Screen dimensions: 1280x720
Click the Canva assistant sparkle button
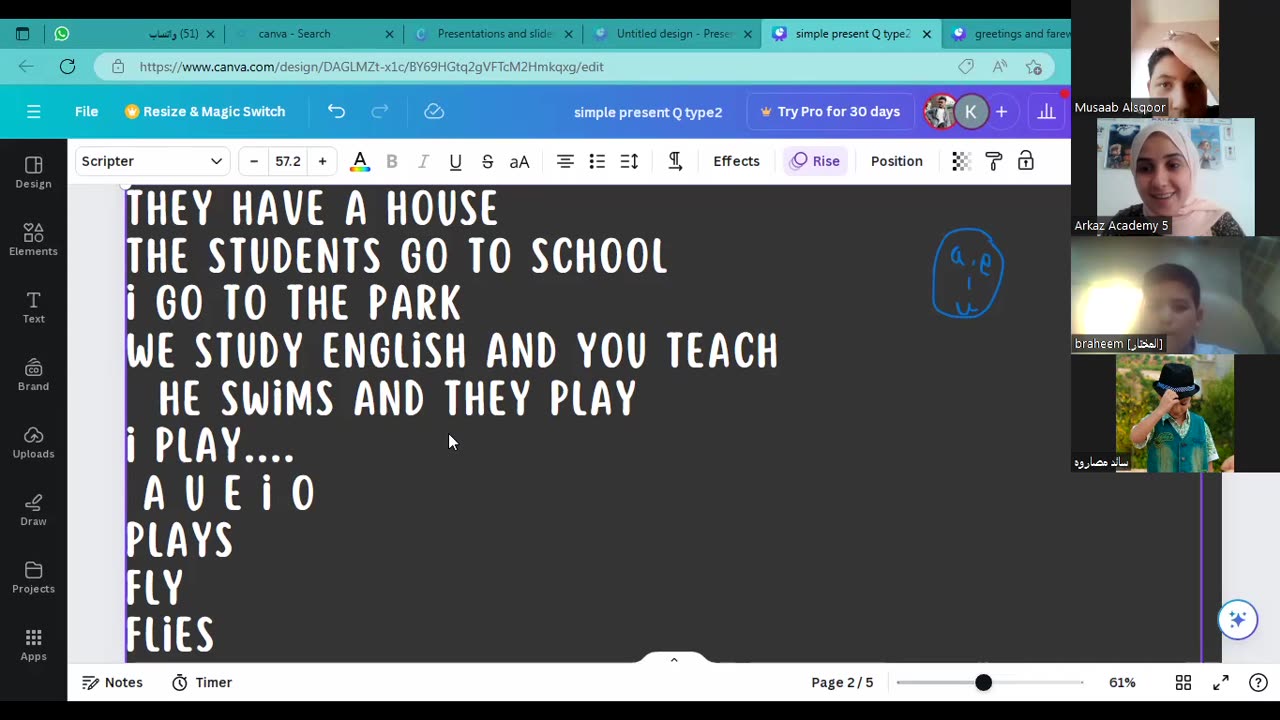1237,619
